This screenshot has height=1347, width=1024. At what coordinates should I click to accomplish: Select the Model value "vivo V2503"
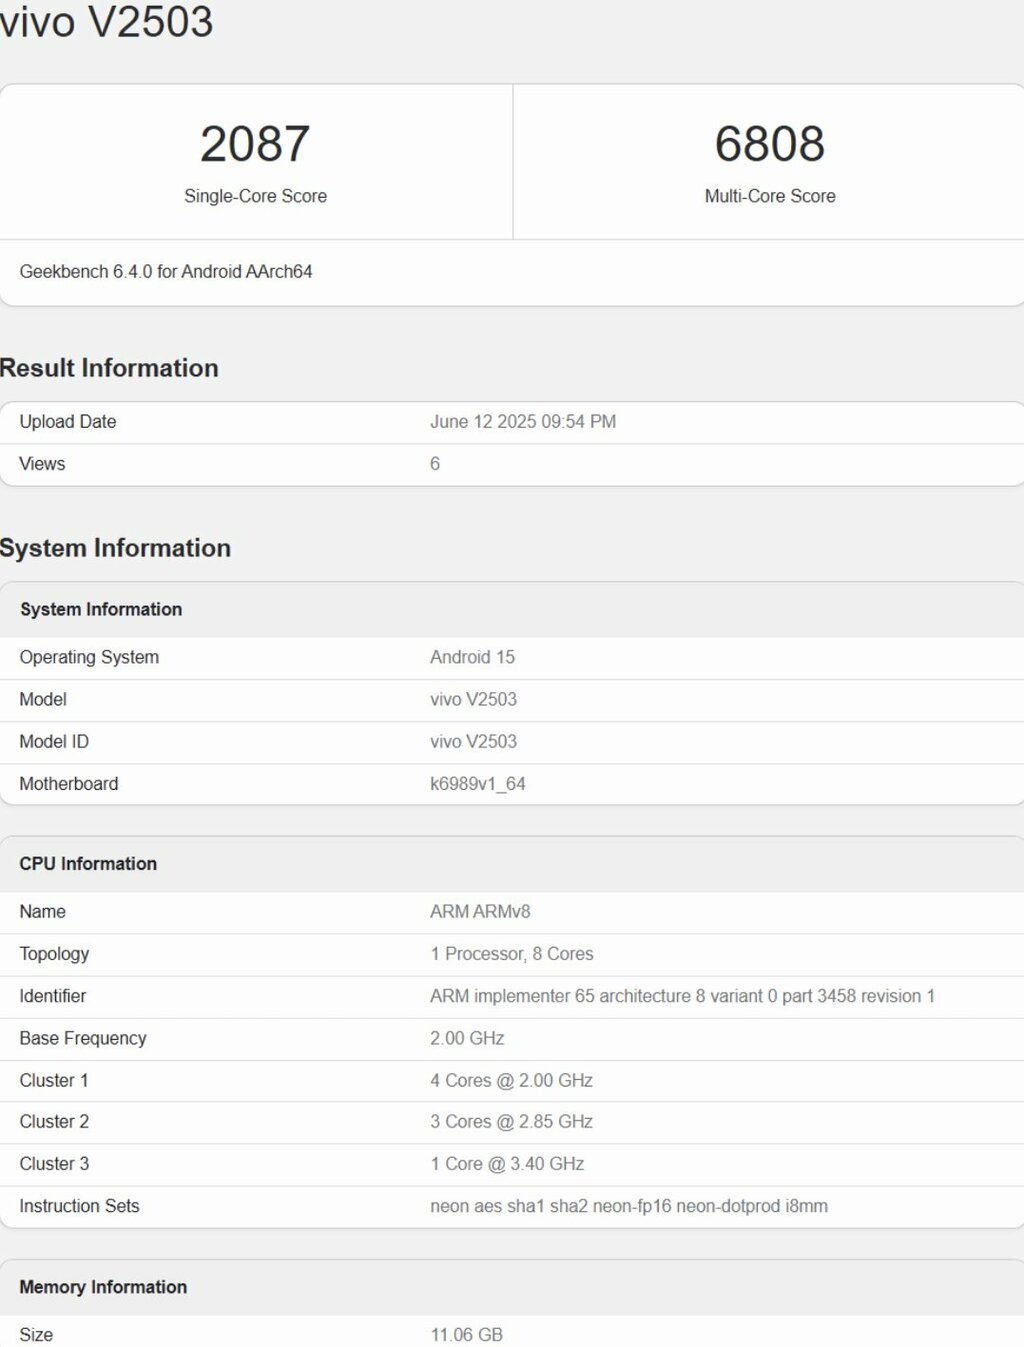[473, 699]
